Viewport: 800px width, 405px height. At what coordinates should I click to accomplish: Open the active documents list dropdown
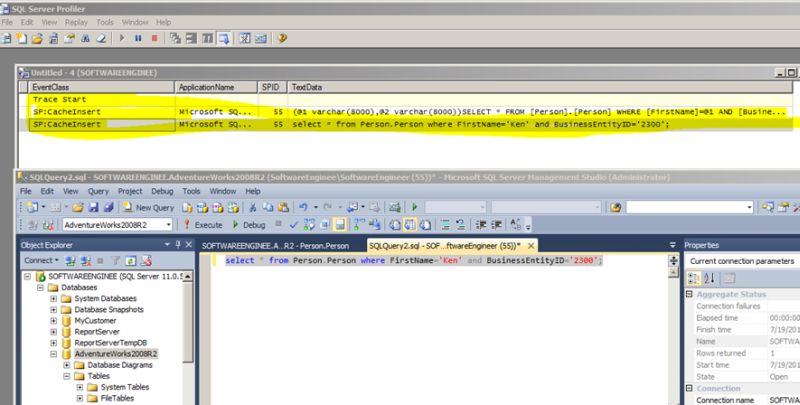(x=672, y=245)
